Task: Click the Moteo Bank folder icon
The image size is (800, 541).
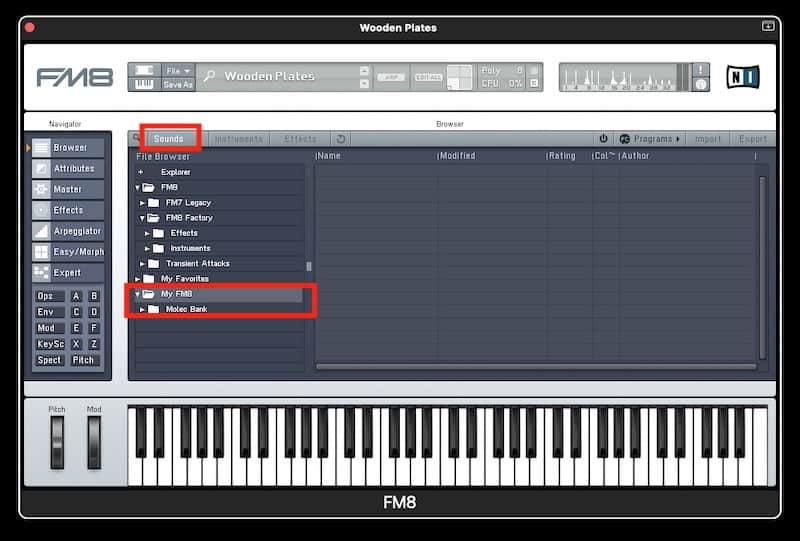Action: 154,309
